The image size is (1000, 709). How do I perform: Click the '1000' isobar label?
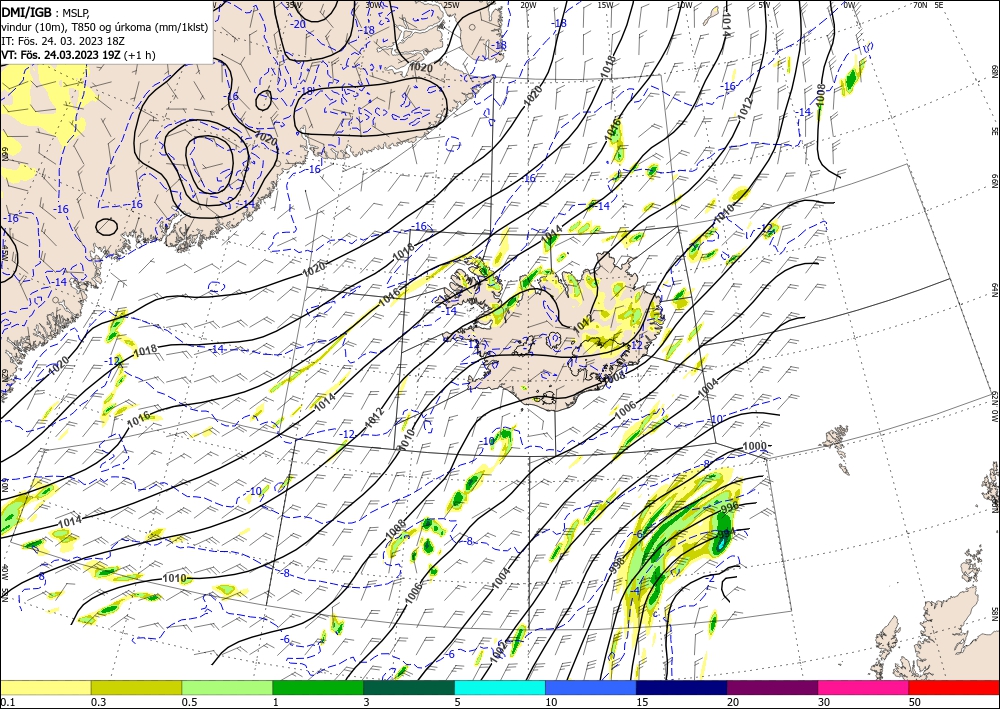pos(757,446)
